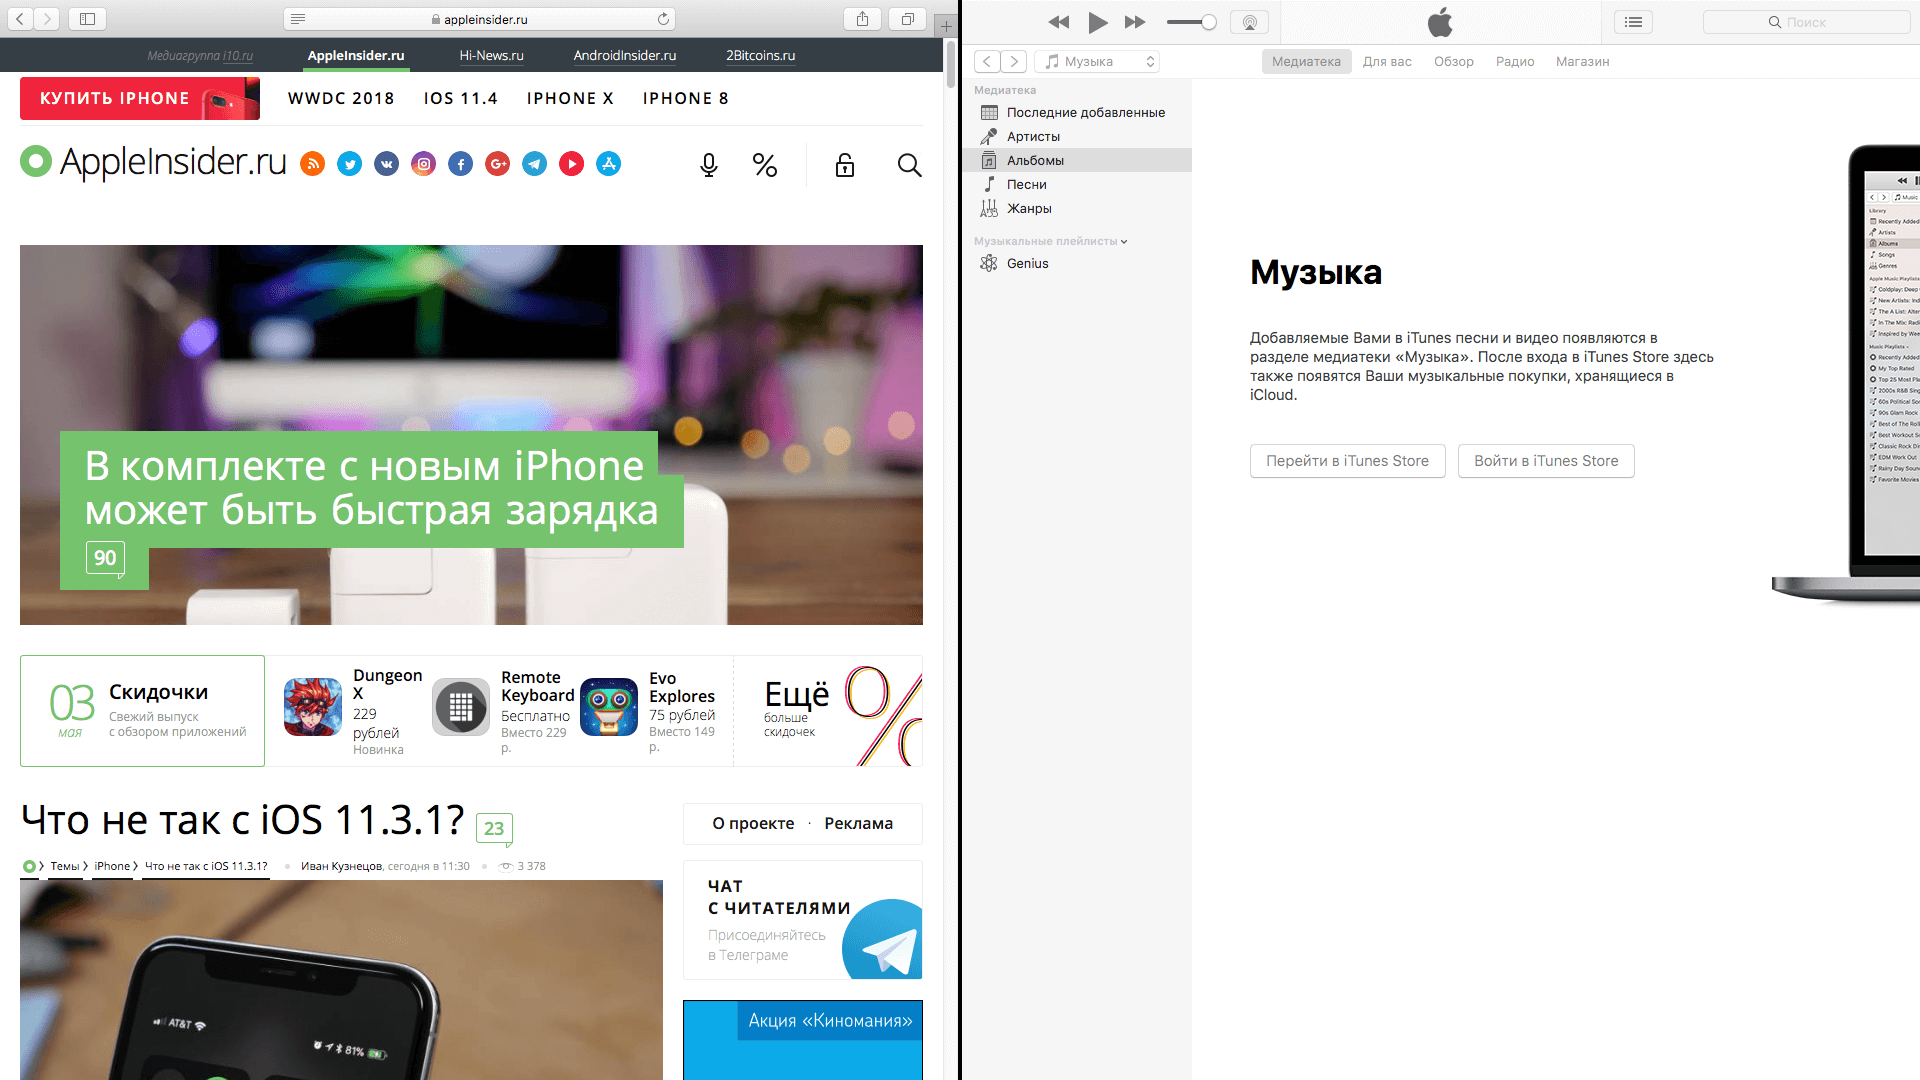Open the iOS 11.4 section
This screenshot has height=1080, width=1920.
pyautogui.click(x=461, y=98)
